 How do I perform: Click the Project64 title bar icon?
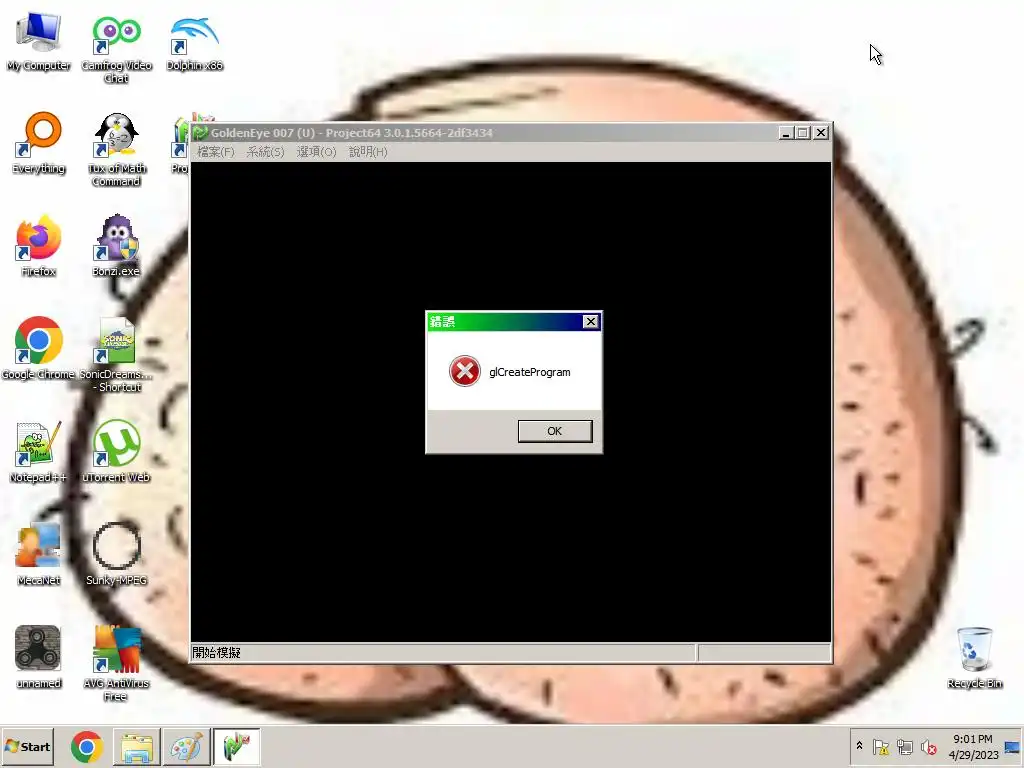(200, 133)
